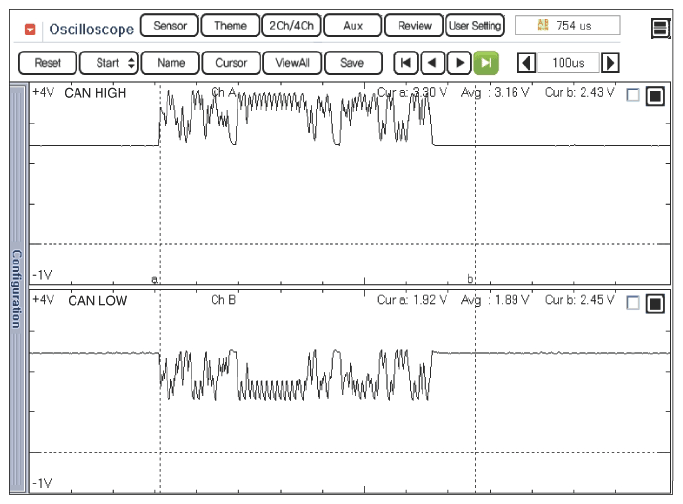The image size is (683, 504).
Task: Open the red dropdown icon beside Oscilloscope
Action: 30,29
